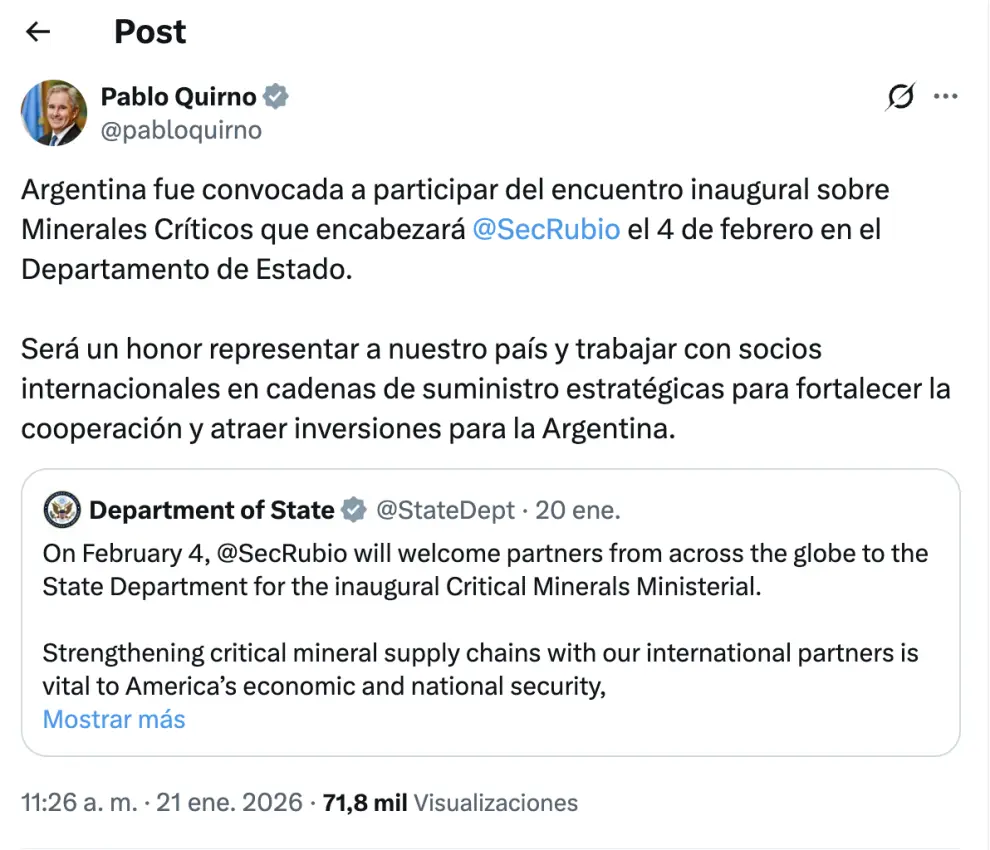This screenshot has height=850, width=990.
Task: Click the post timestamp 11:26 a. m.
Action: tap(79, 802)
